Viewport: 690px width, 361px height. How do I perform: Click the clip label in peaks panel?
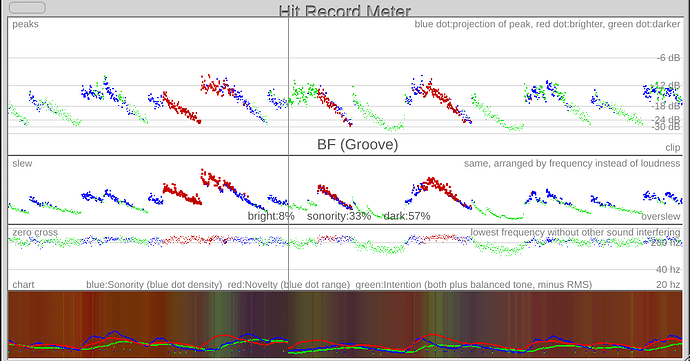coord(673,147)
